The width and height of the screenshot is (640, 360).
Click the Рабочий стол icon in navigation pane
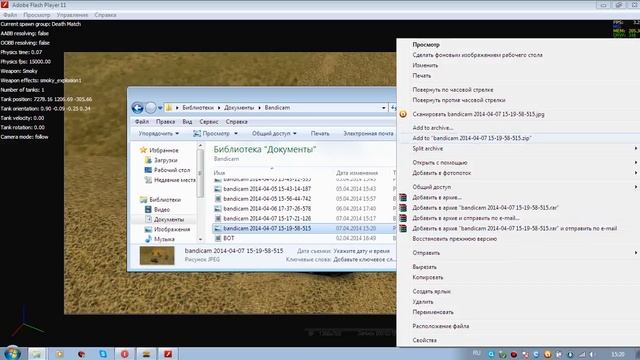point(148,170)
